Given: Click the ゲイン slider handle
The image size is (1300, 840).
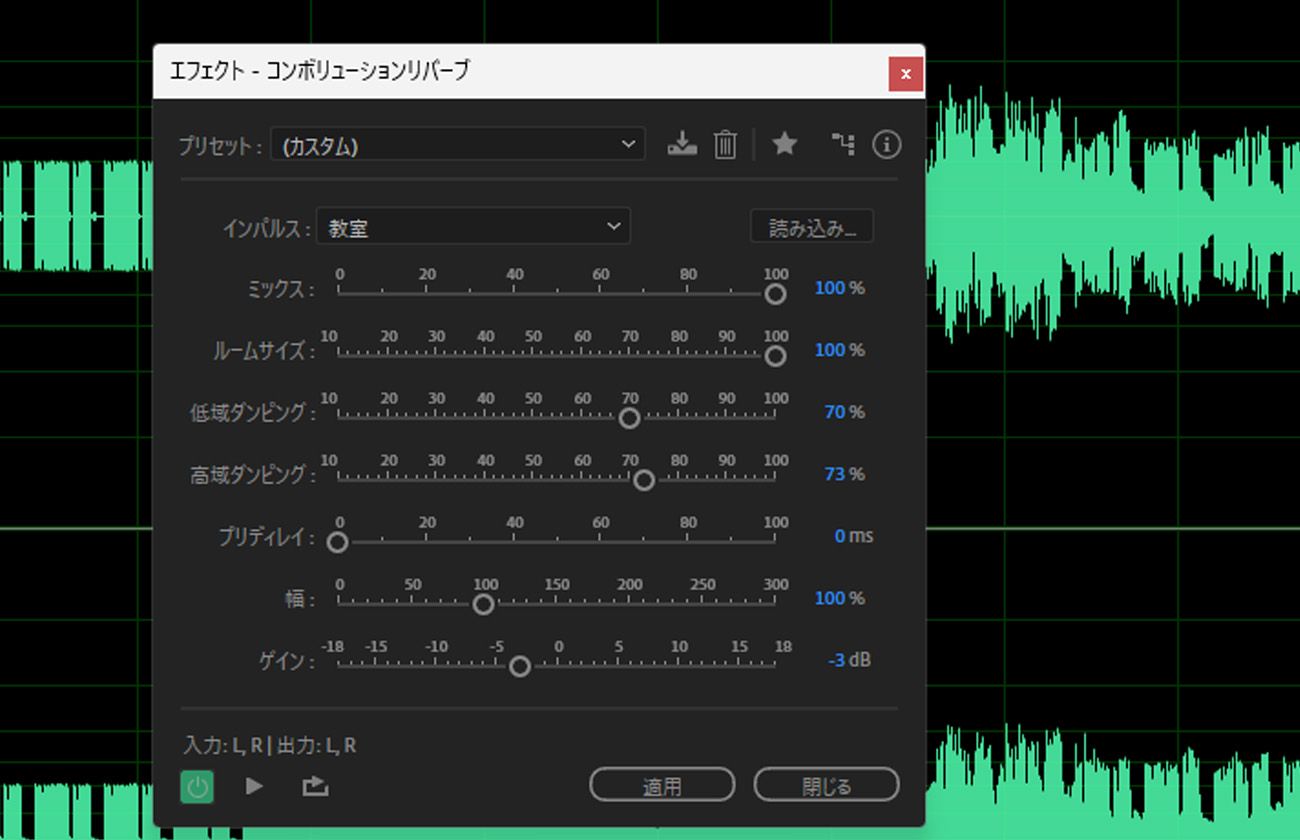Looking at the screenshot, I should pyautogui.click(x=520, y=666).
